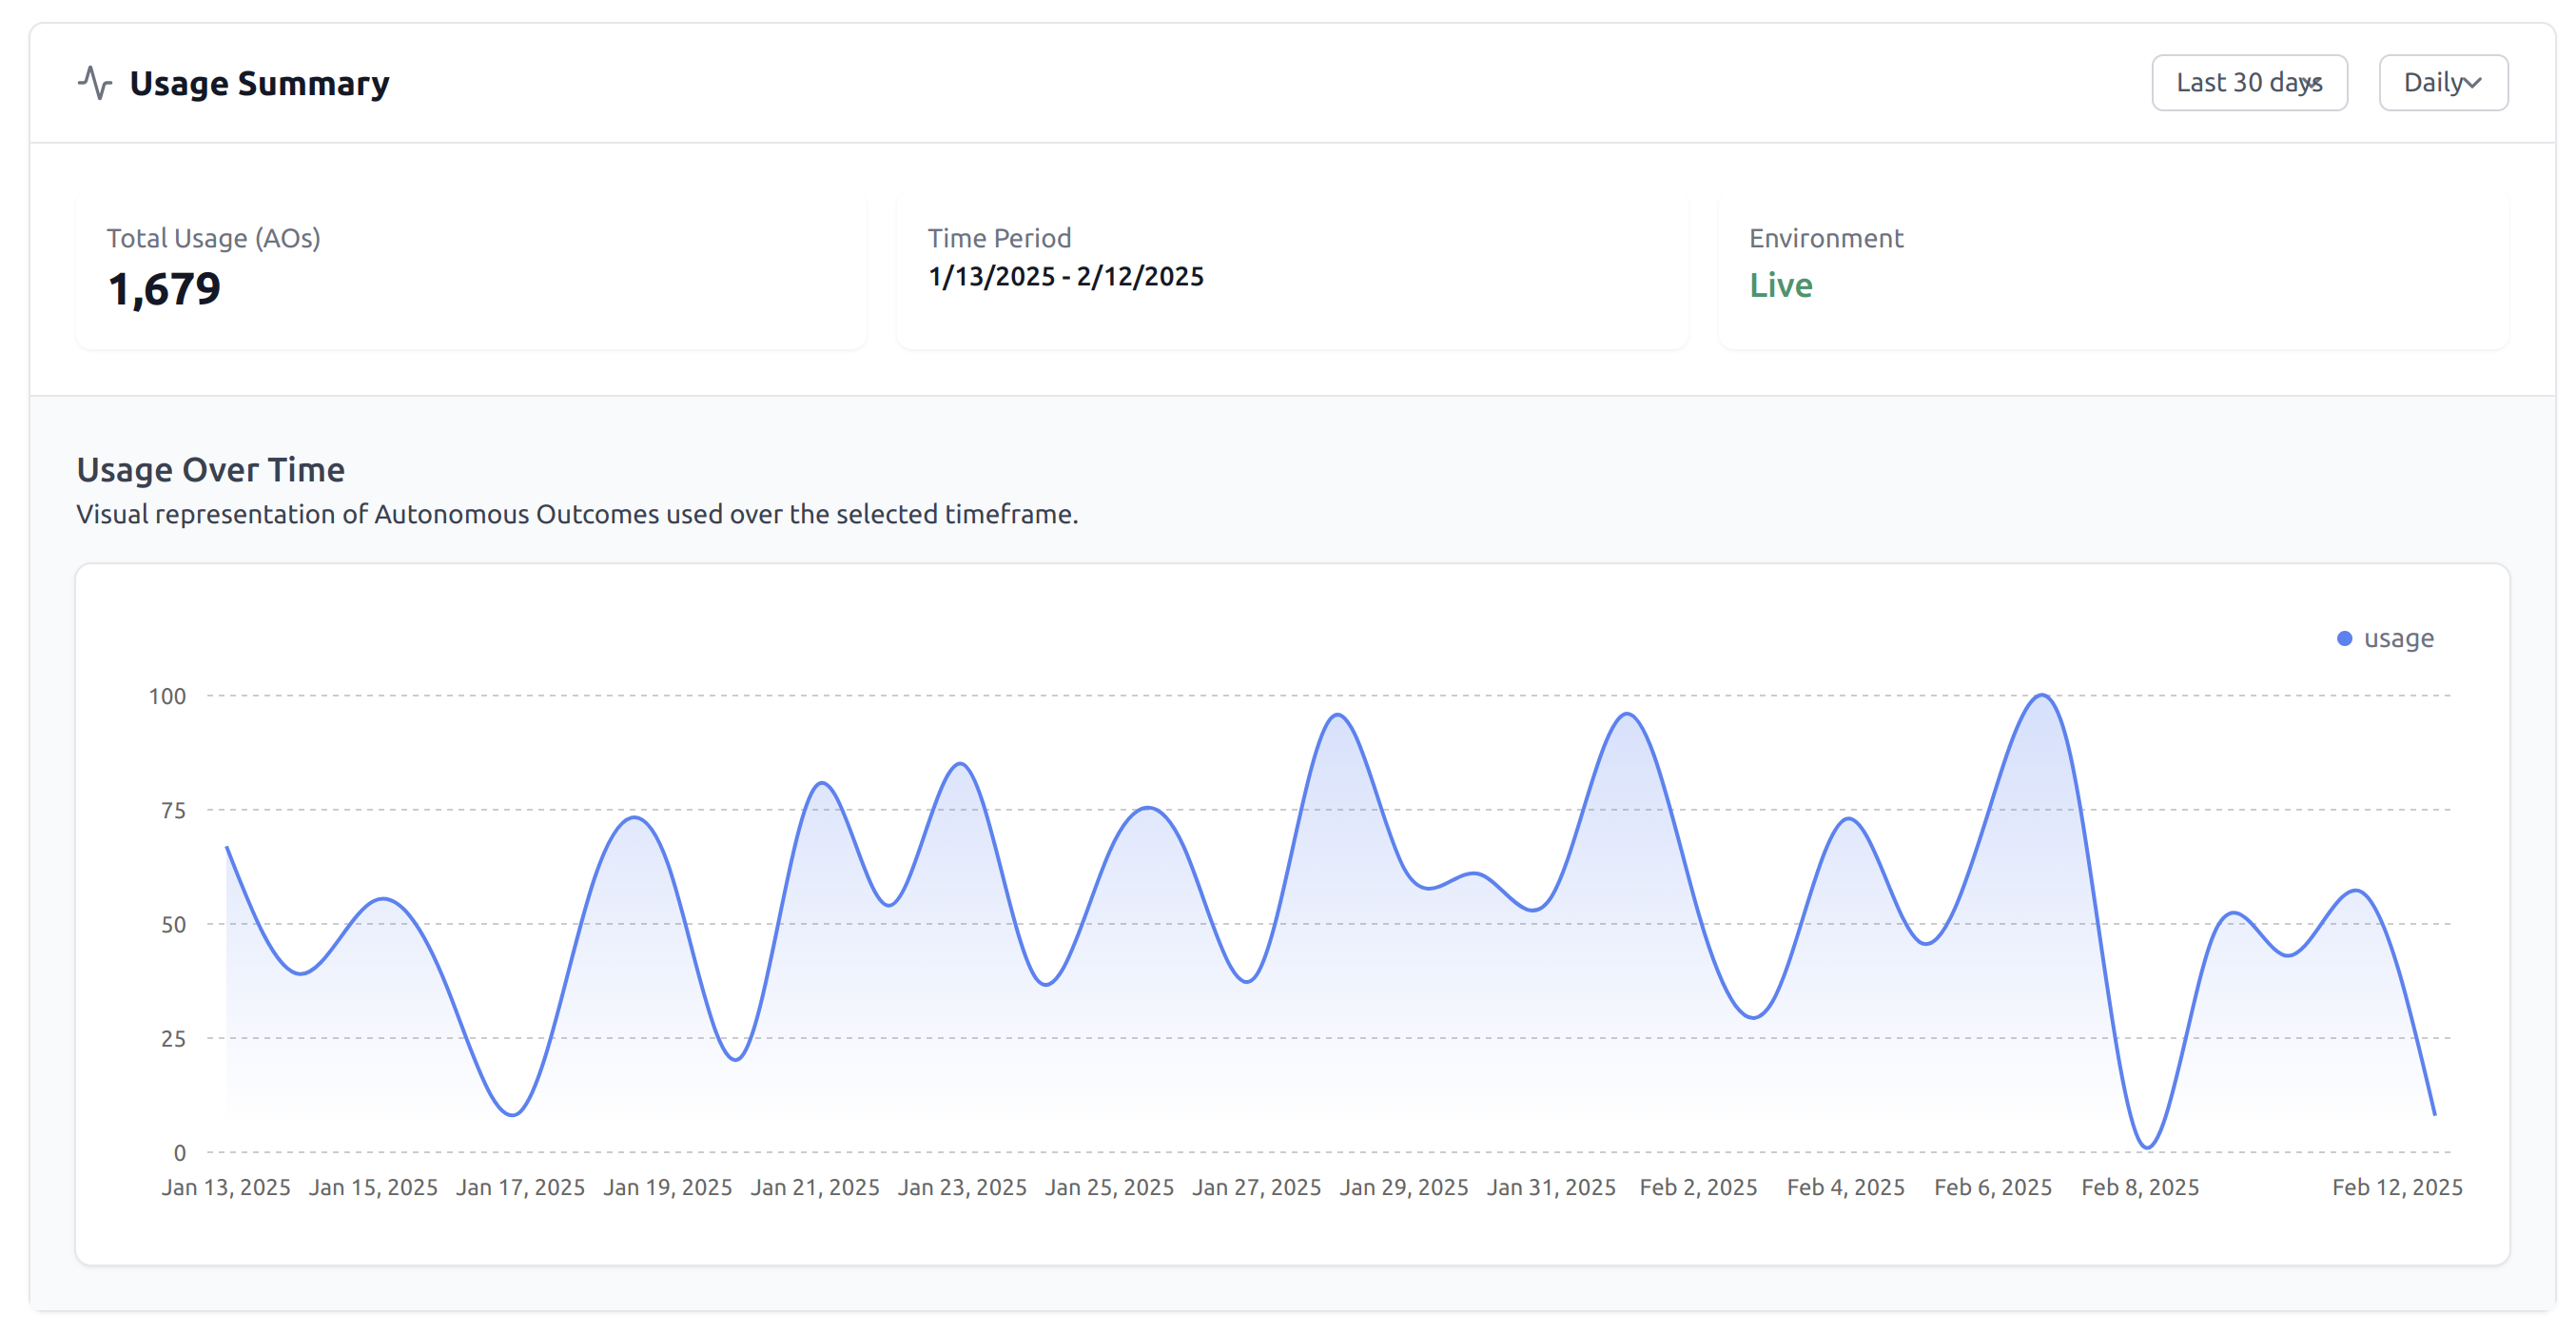Image resolution: width=2576 pixels, height=1334 pixels.
Task: Click the Jan 29, 2025 axis label
Action: (x=1404, y=1187)
